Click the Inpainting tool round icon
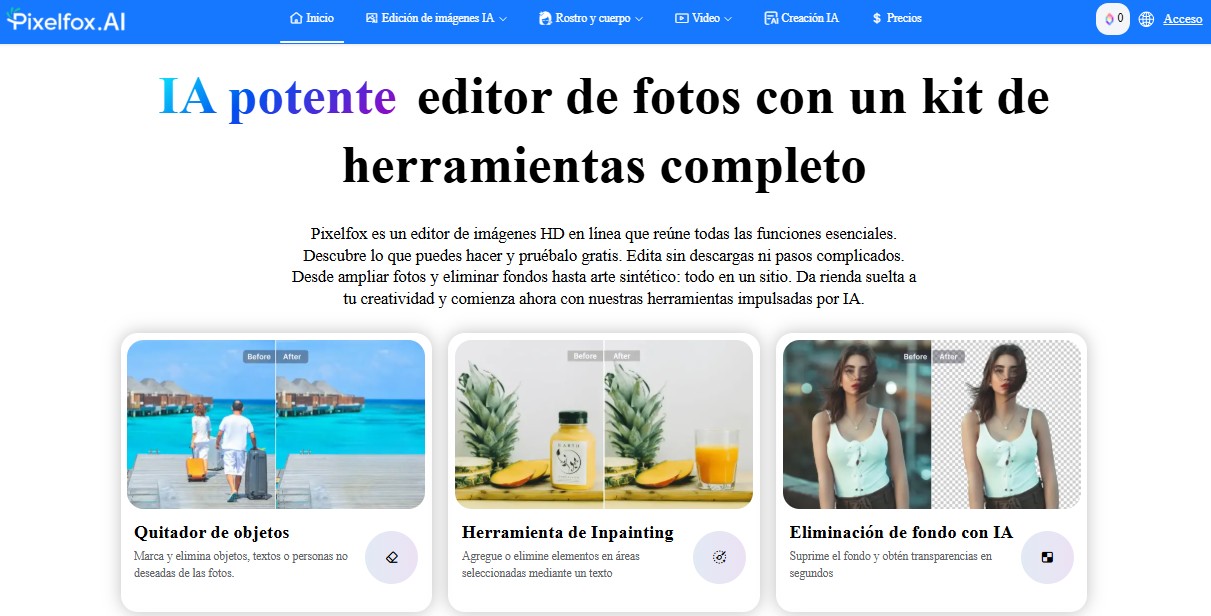This screenshot has width=1211, height=616. 719,557
